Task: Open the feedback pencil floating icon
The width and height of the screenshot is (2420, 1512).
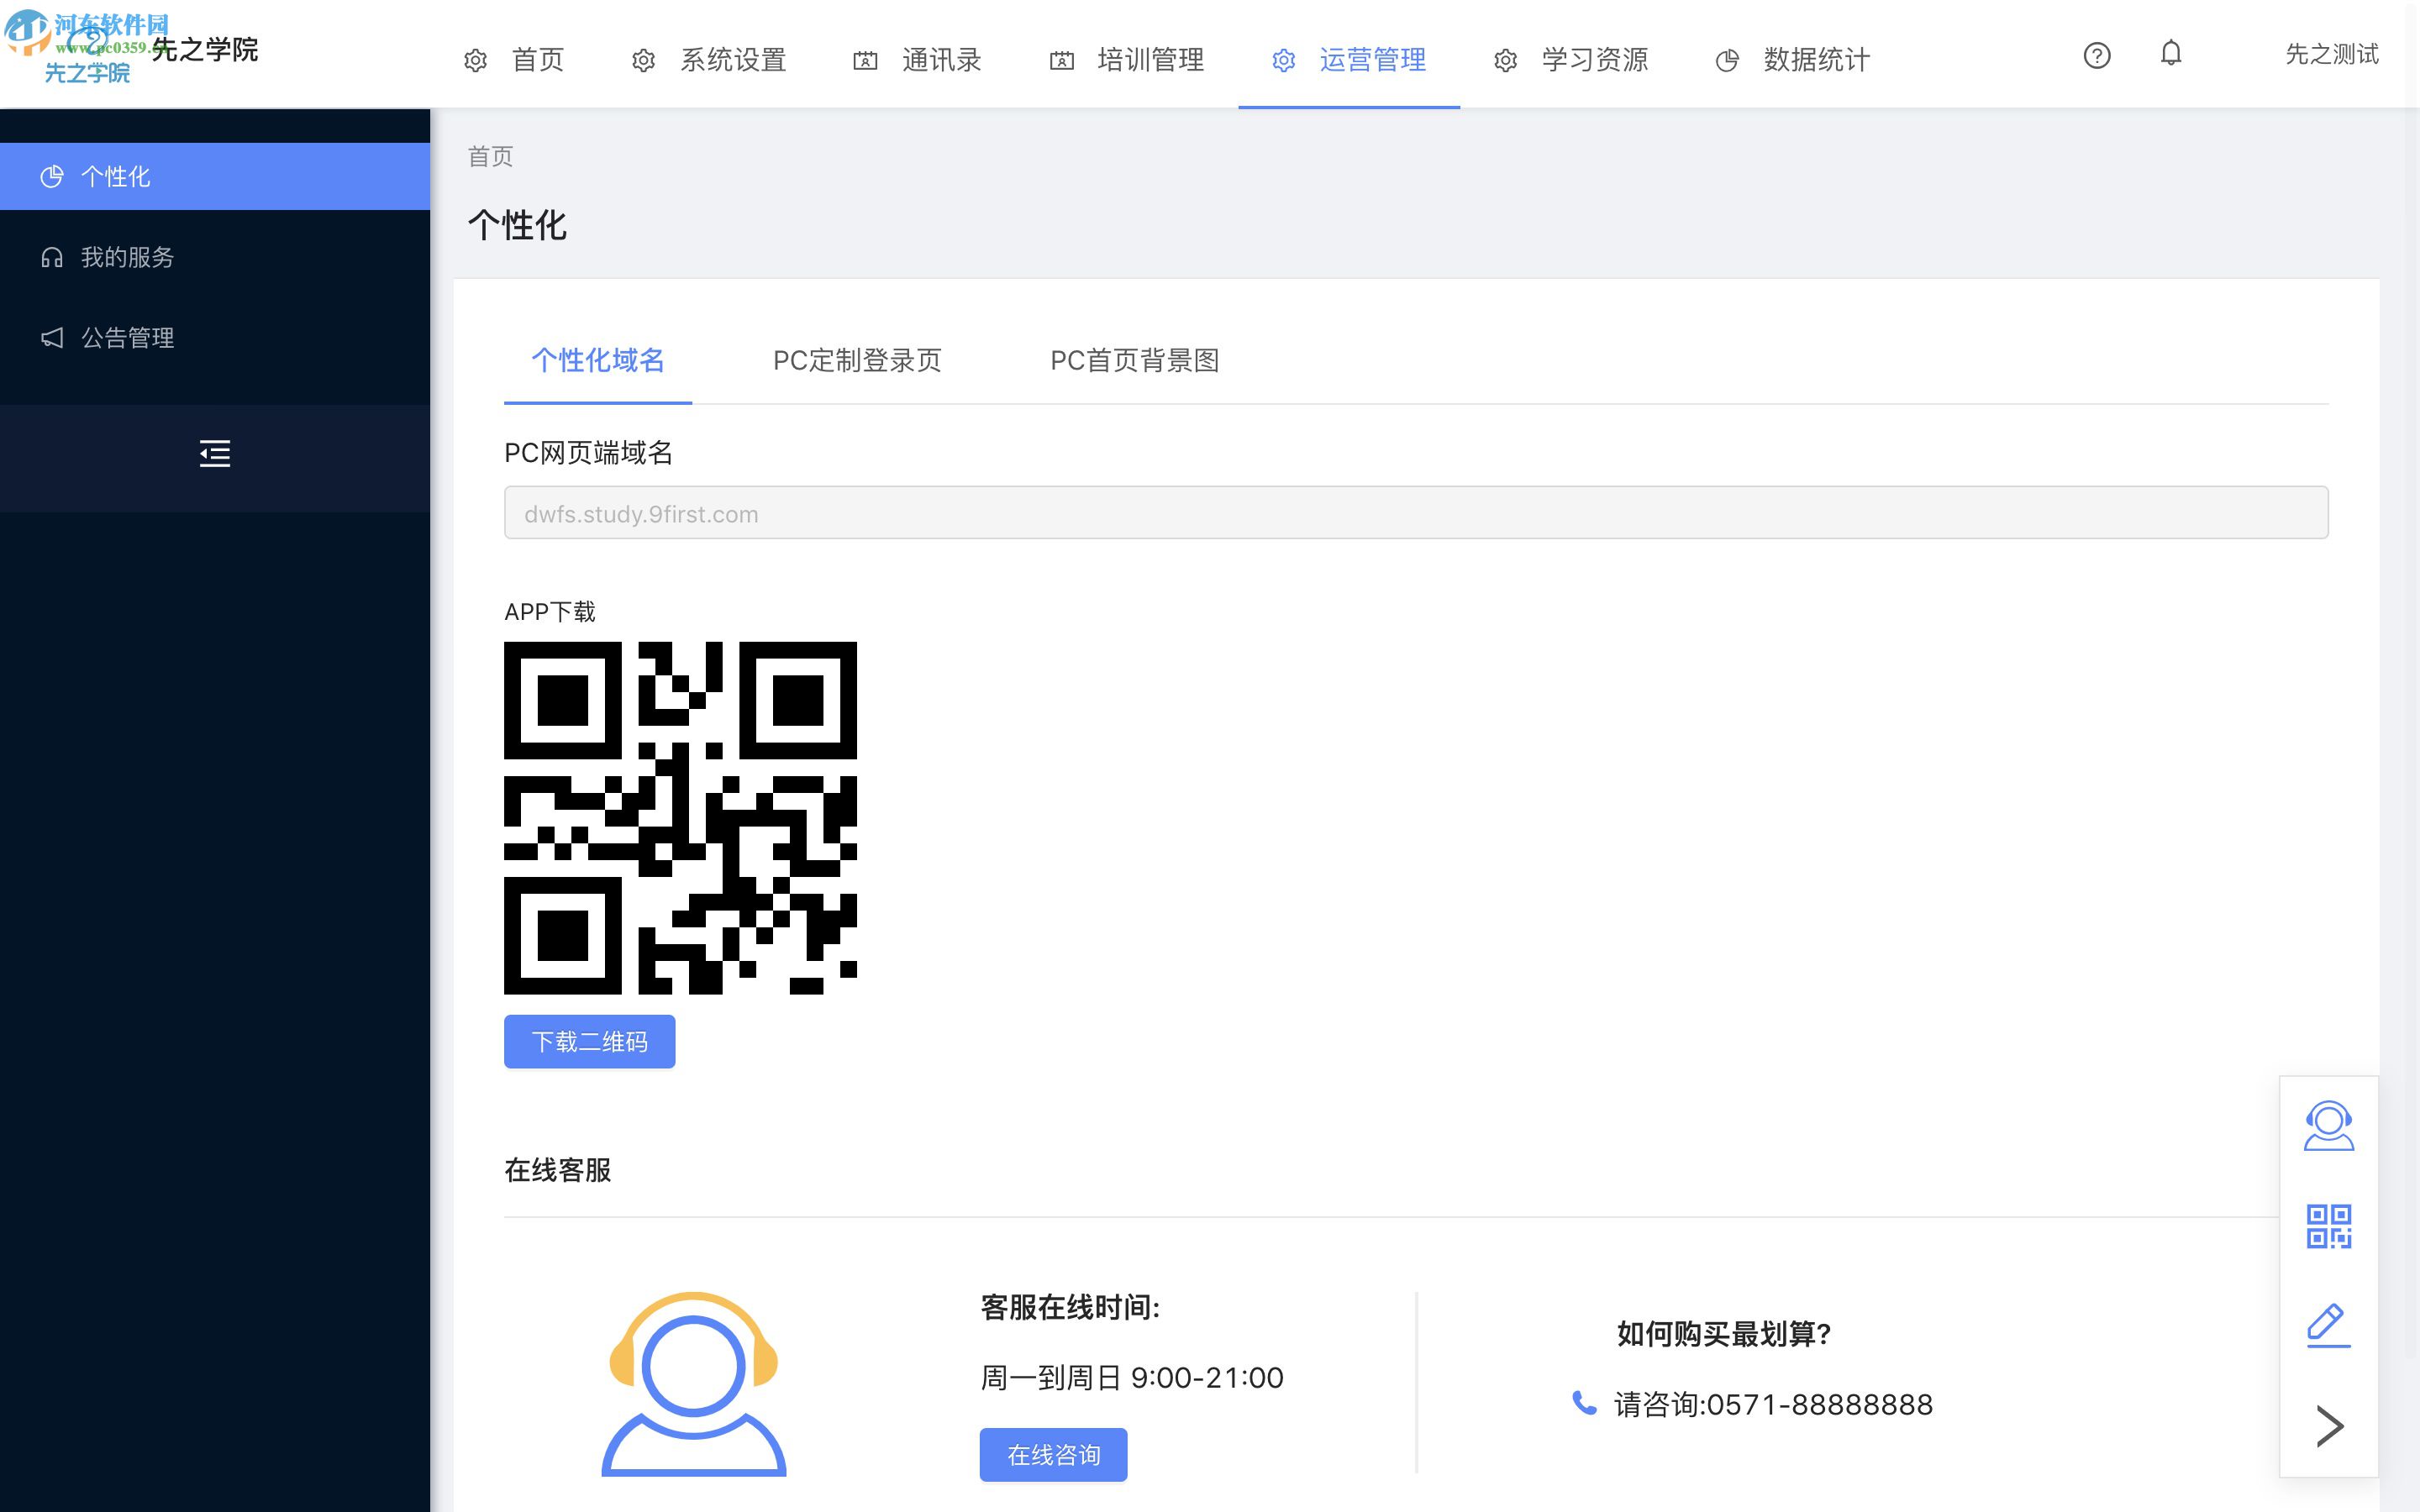Action: click(x=2328, y=1325)
